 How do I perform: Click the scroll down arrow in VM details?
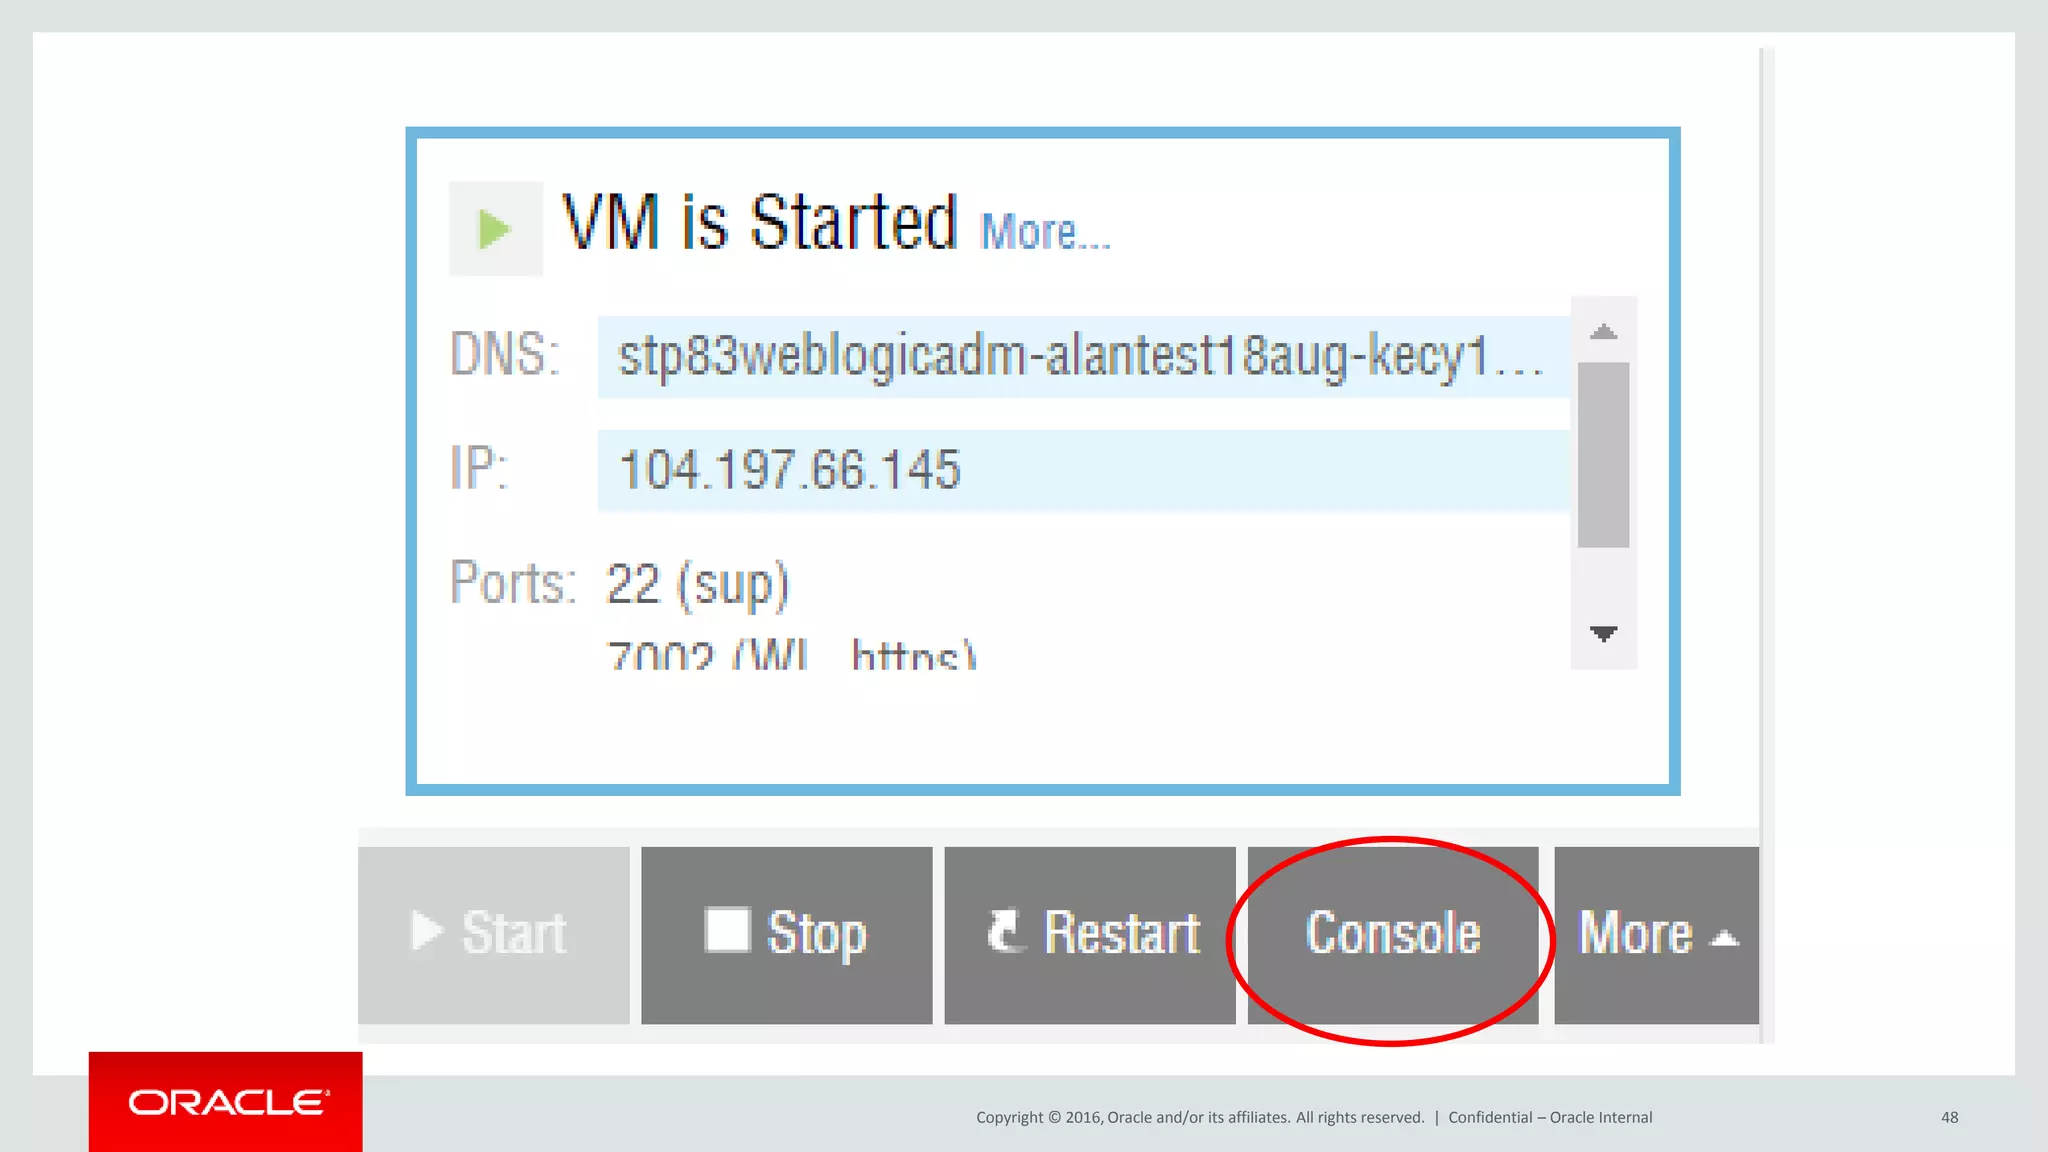pos(1603,633)
